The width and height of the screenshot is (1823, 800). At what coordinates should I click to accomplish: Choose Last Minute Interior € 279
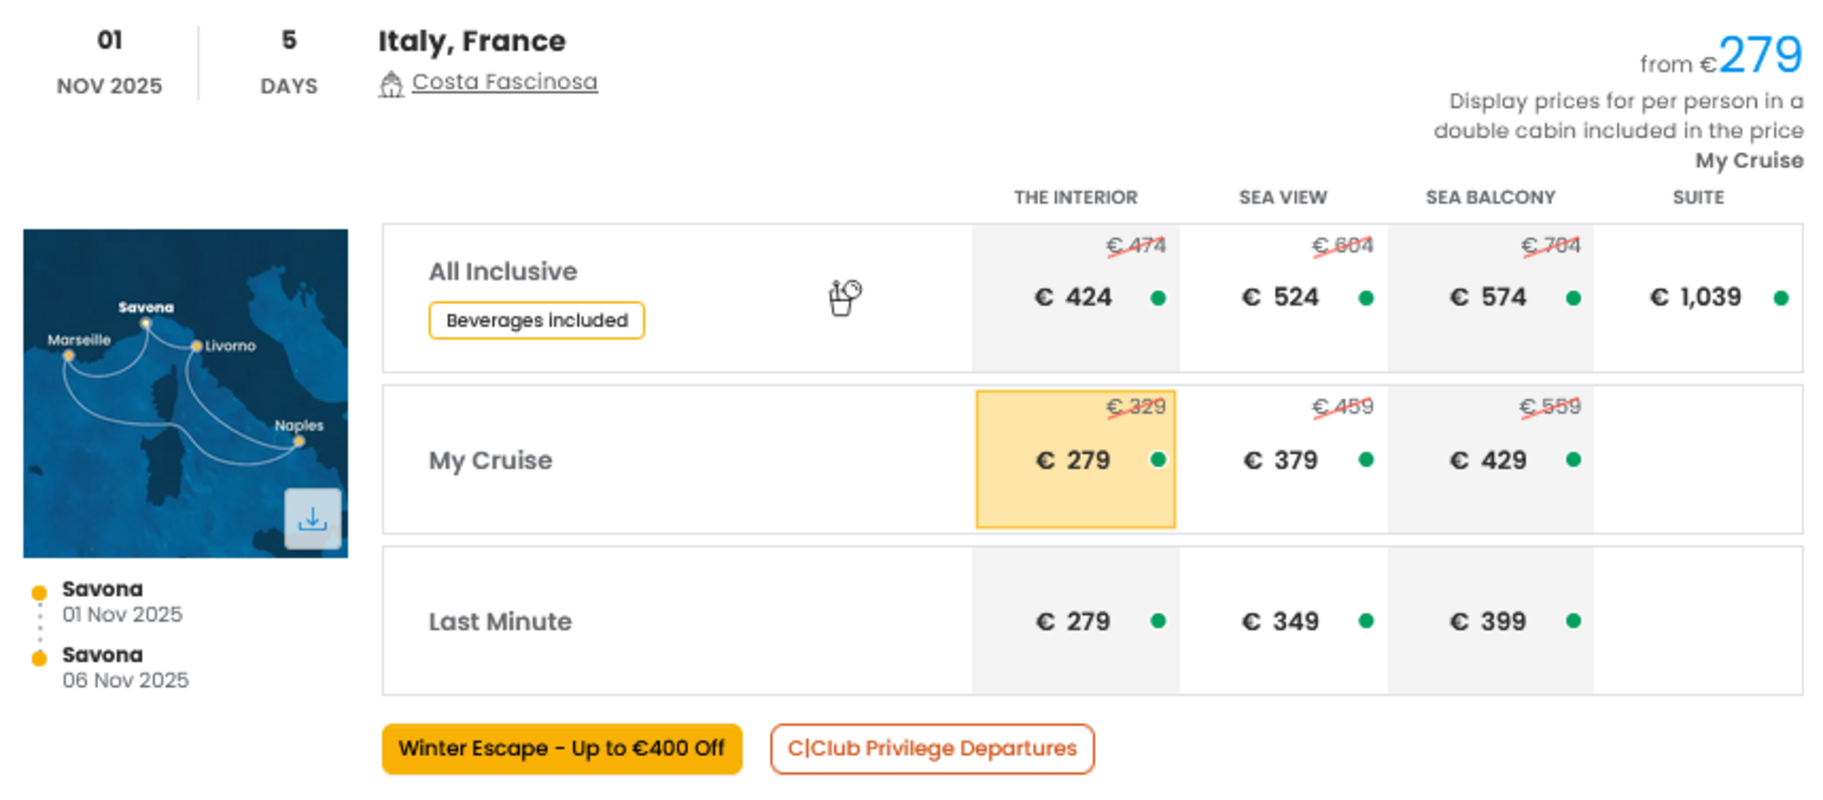(1076, 621)
